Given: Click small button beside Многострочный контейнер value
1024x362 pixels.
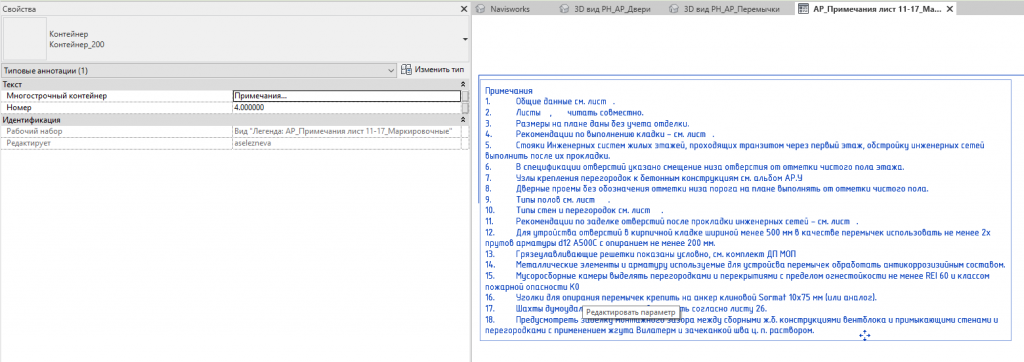Looking at the screenshot, I should pos(465,96).
